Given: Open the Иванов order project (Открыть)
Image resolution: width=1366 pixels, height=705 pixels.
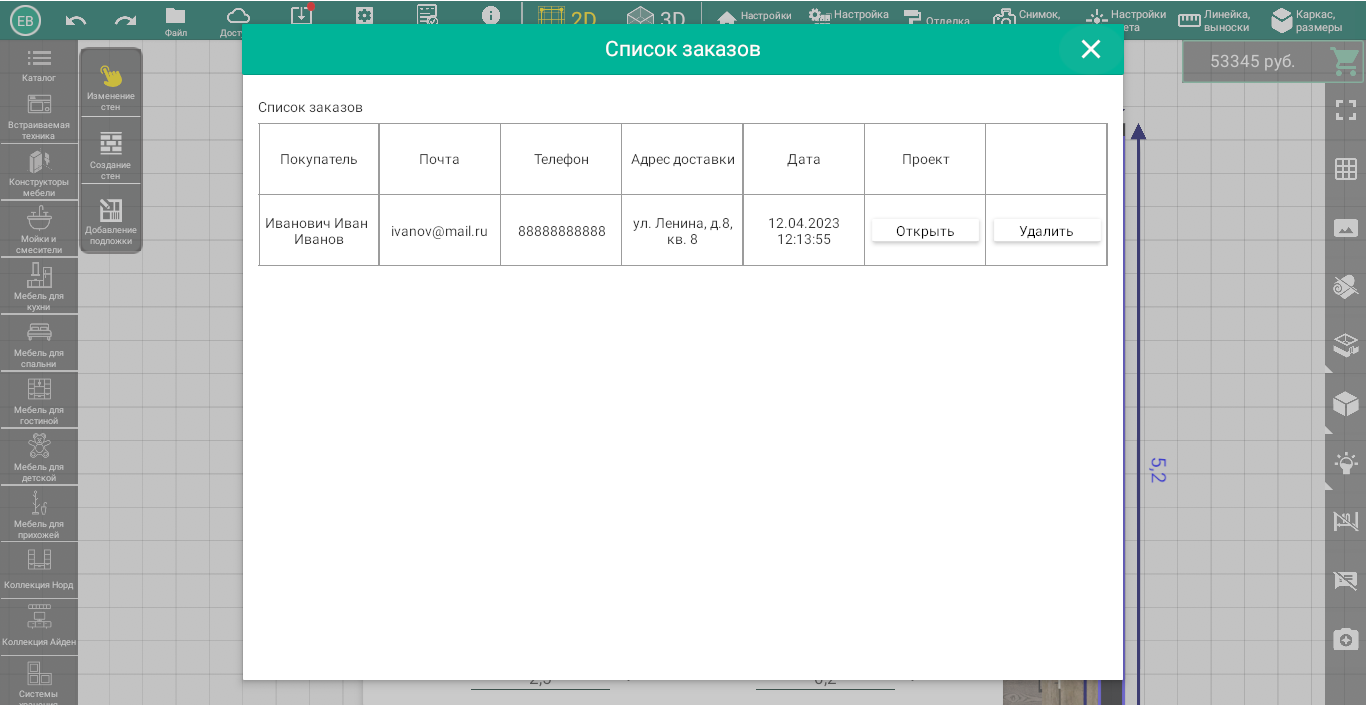Looking at the screenshot, I should [925, 231].
